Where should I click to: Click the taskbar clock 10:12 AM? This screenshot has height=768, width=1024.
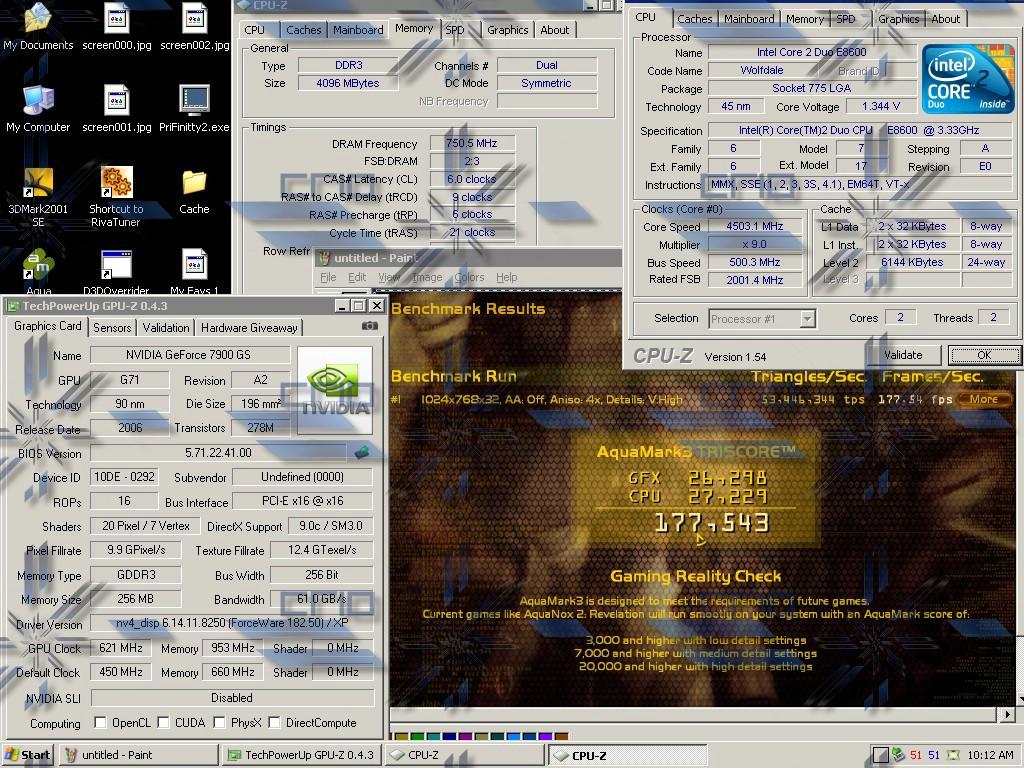pyautogui.click(x=990, y=755)
